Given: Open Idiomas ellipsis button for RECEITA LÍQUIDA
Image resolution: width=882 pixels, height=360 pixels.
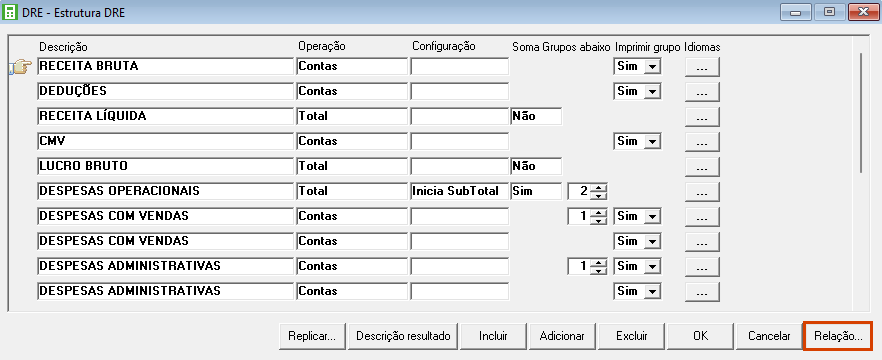Looking at the screenshot, I should 702,117.
